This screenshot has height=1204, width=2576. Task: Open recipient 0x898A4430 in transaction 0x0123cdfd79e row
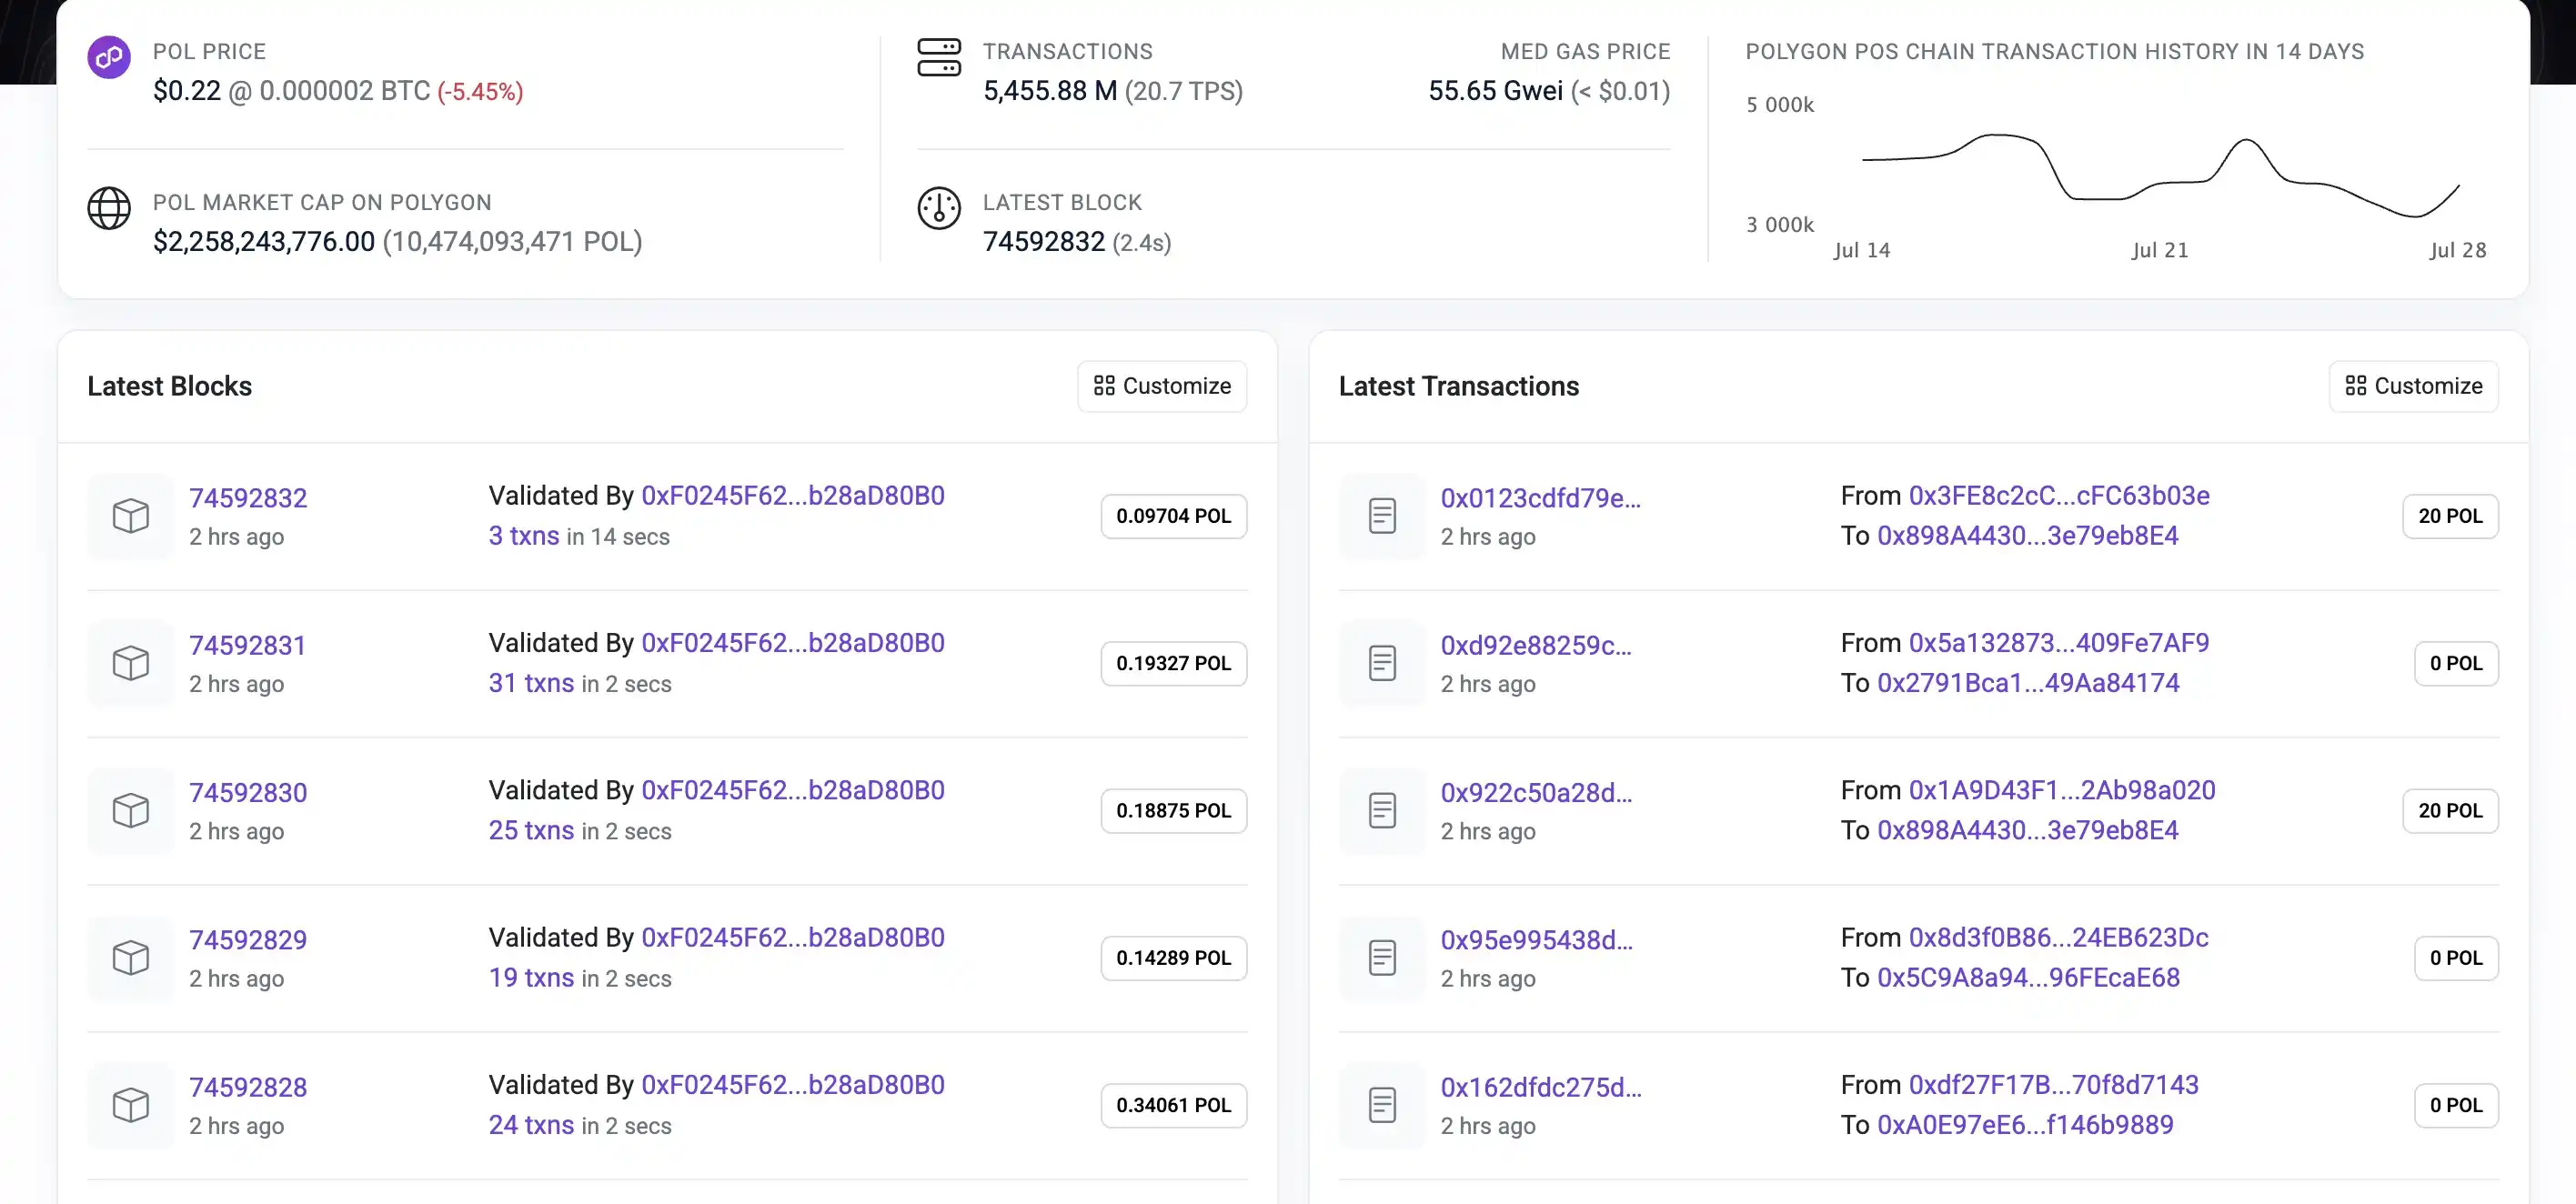pyautogui.click(x=2027, y=536)
